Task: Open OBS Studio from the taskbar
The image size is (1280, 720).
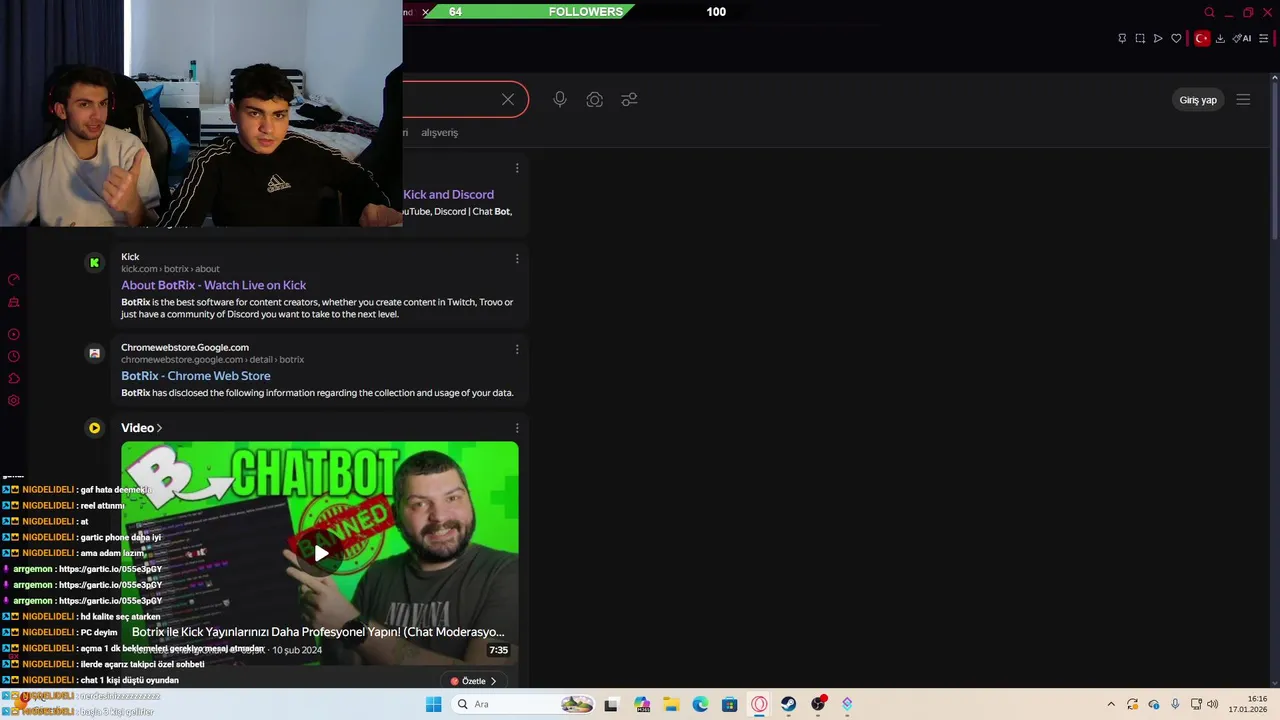Action: [x=818, y=704]
